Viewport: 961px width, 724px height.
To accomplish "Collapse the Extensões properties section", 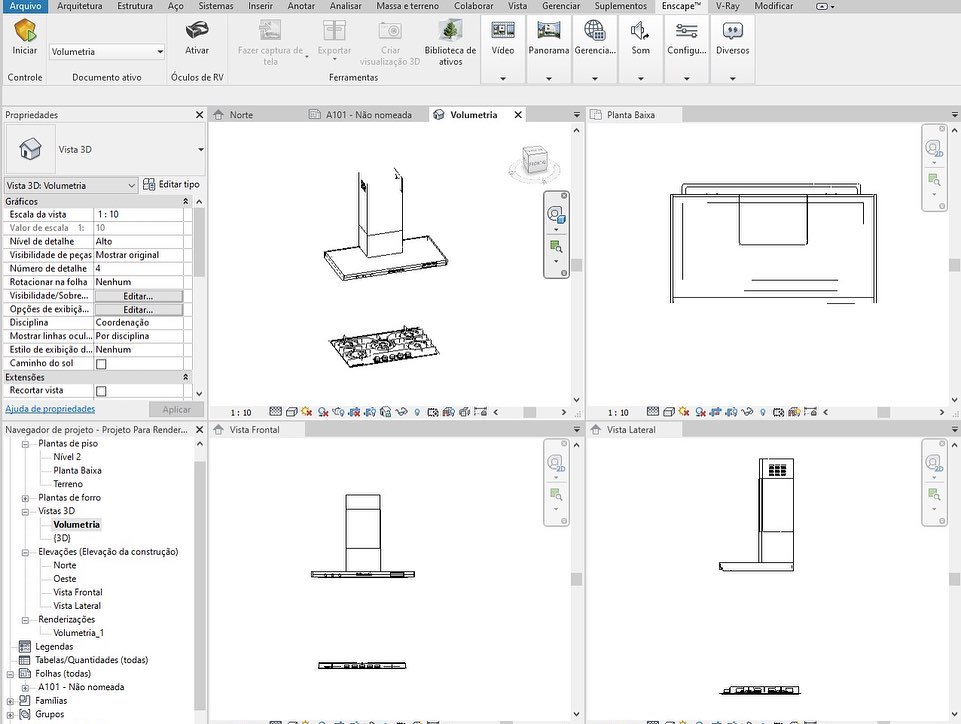I will tap(185, 377).
